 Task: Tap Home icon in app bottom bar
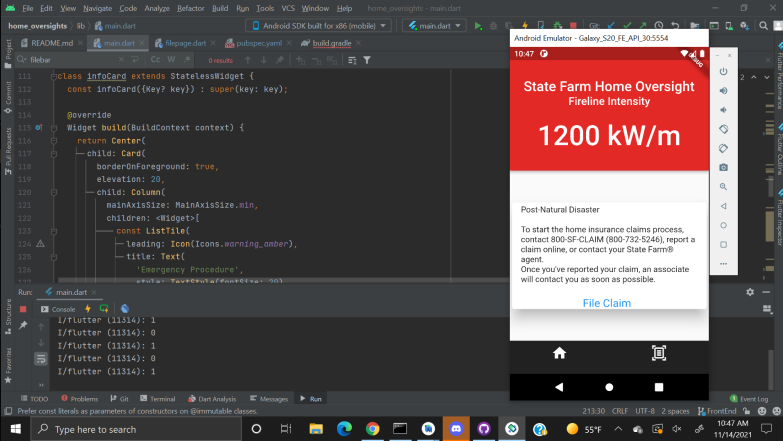pyautogui.click(x=559, y=353)
